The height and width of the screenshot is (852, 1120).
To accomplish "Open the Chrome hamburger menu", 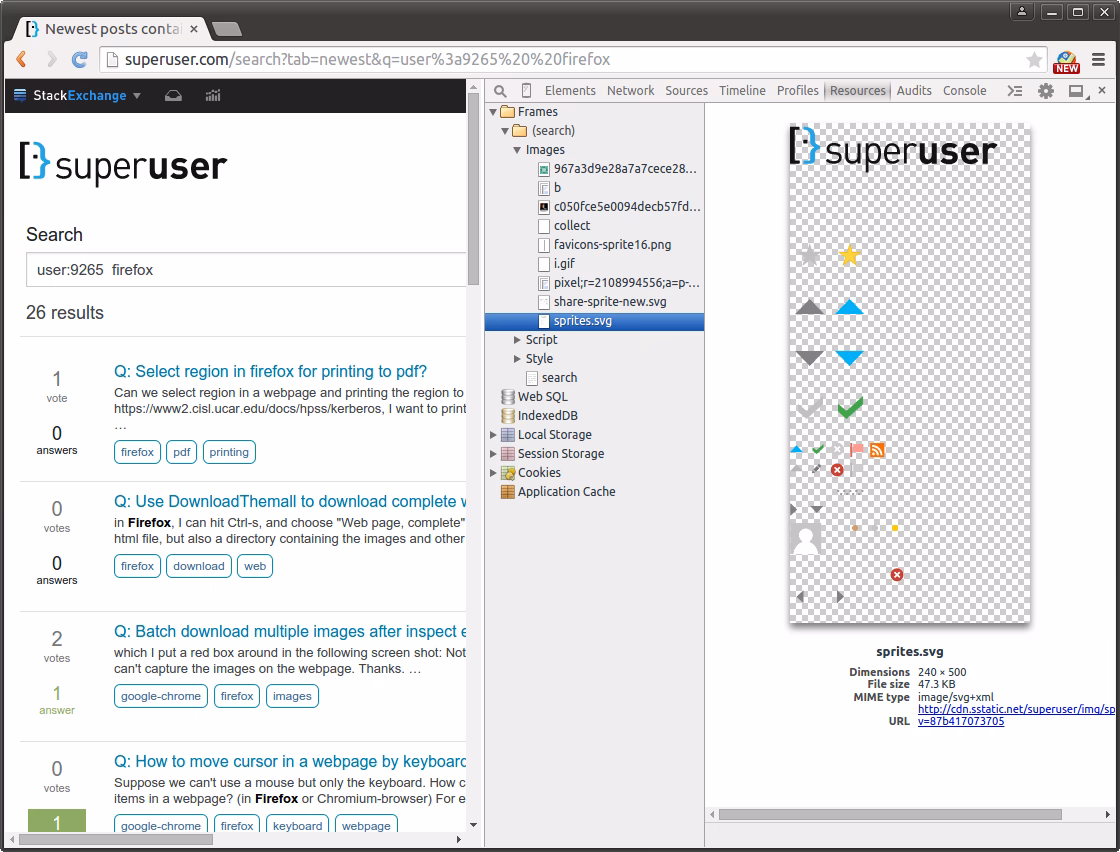I will 1099,60.
